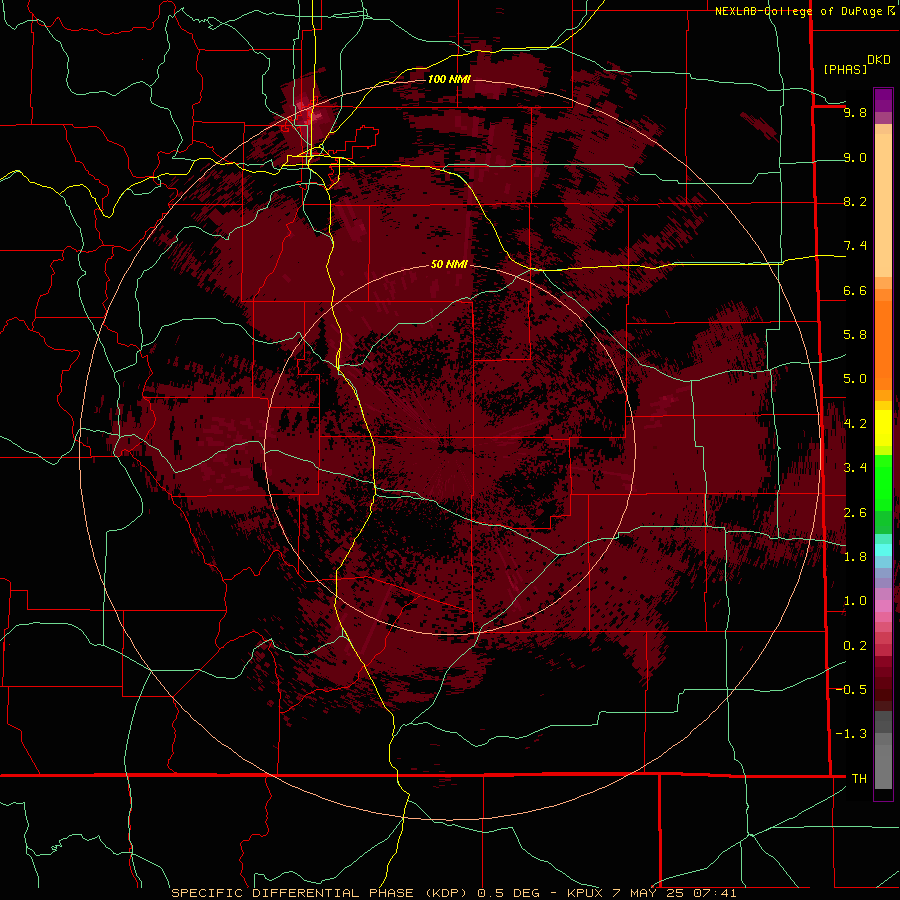Viewport: 900px width, 900px height.
Task: Click the TH threshold label
Action: (x=859, y=779)
